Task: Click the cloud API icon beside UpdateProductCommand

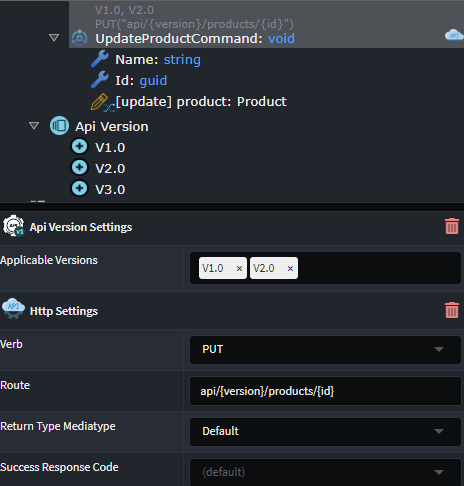Action: 454,36
